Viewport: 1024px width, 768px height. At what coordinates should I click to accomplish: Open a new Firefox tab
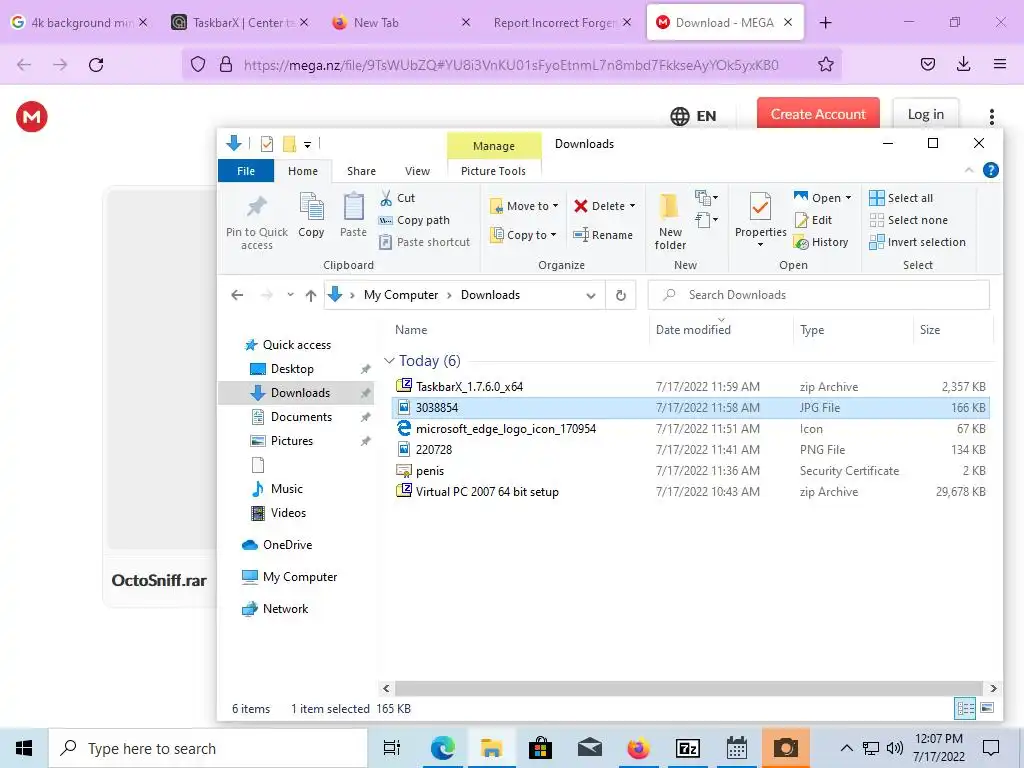[x=825, y=23]
